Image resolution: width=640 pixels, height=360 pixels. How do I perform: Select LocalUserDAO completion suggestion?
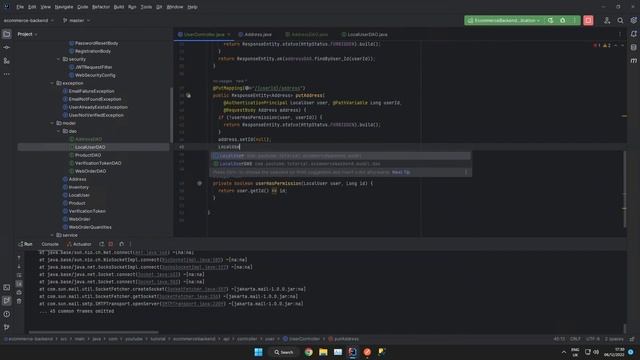pyautogui.click(x=340, y=164)
